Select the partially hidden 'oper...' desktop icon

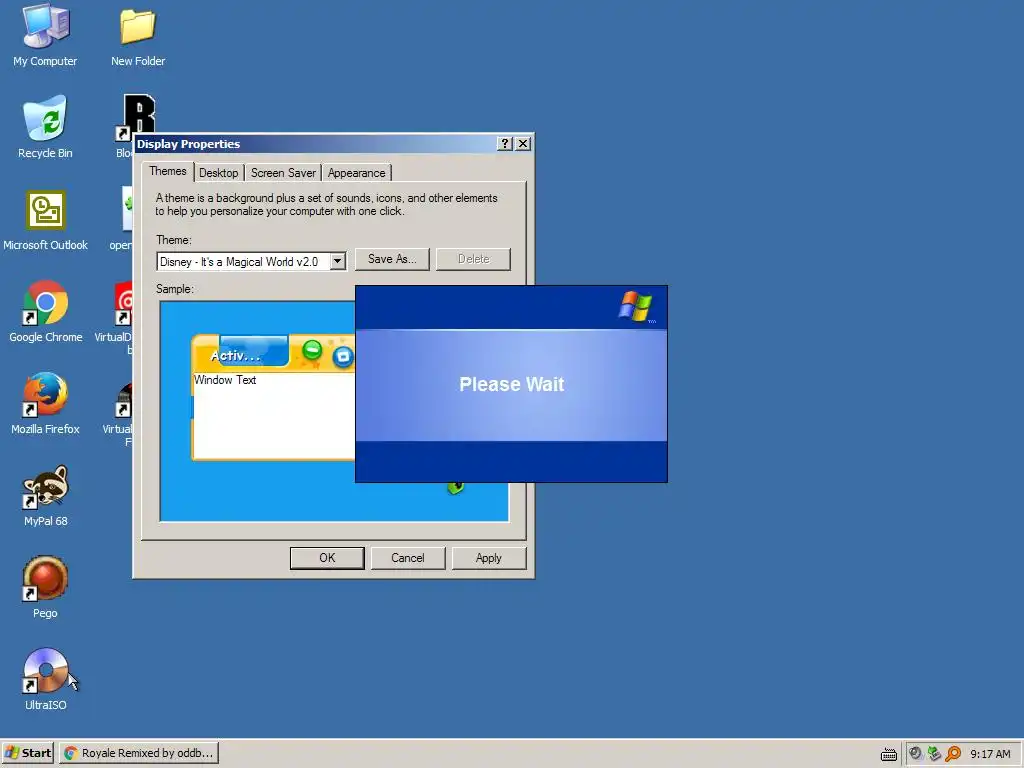(x=127, y=209)
